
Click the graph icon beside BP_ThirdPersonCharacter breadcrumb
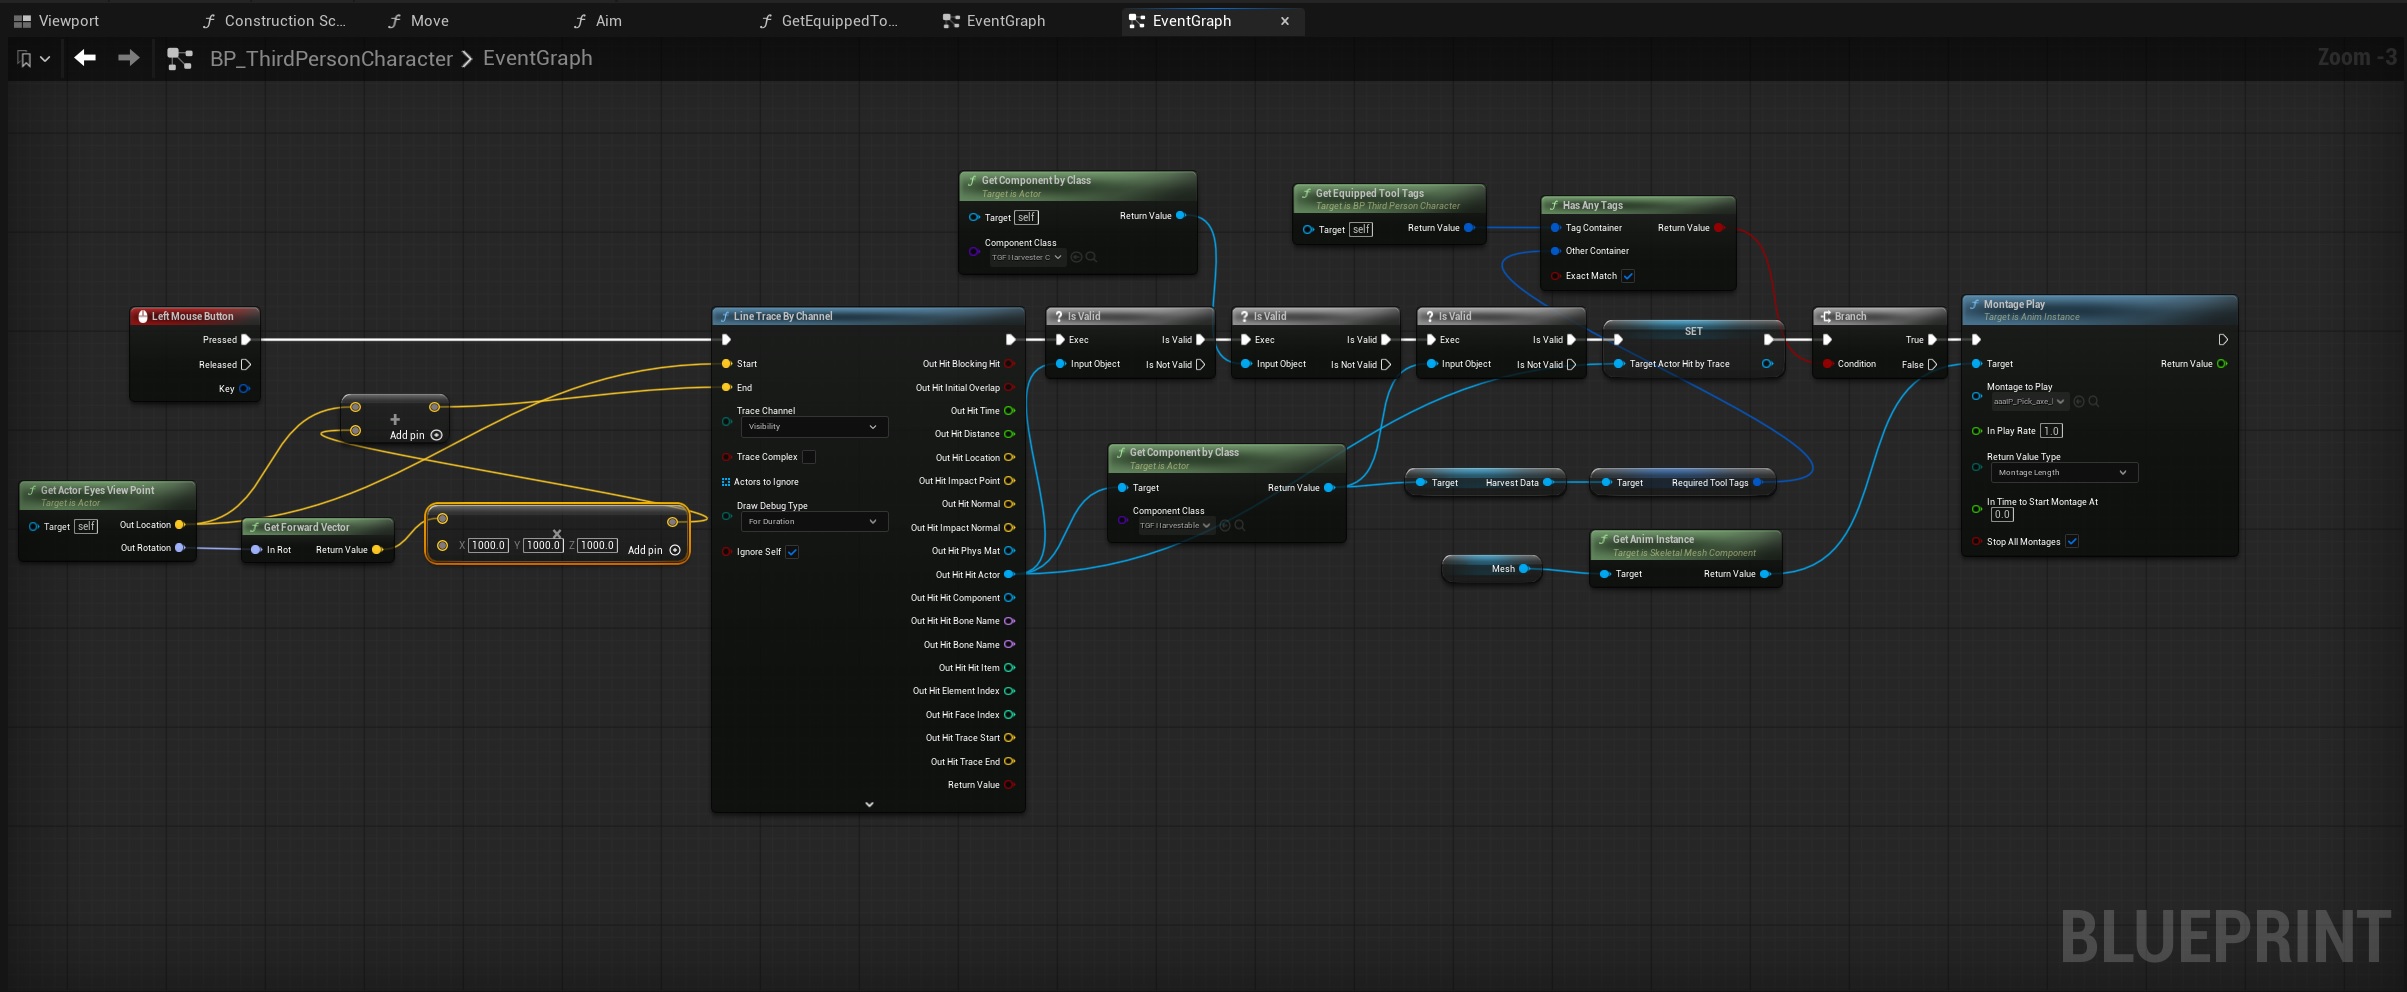coord(180,59)
